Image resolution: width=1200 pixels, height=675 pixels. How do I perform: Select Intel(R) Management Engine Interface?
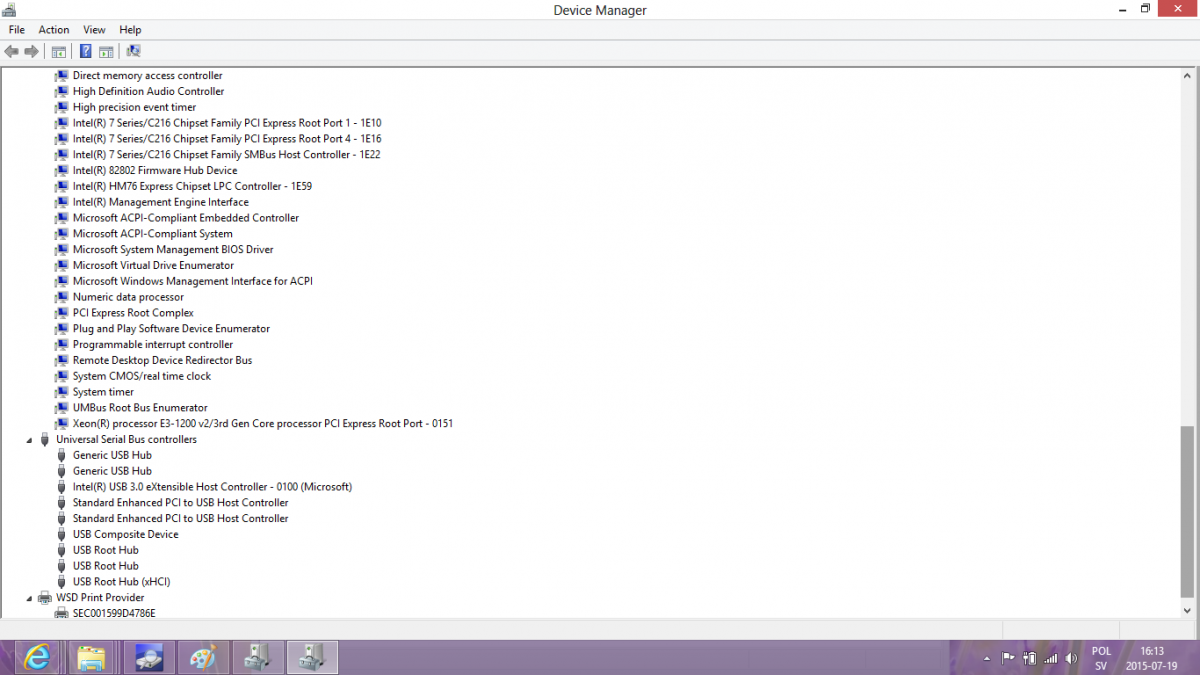tap(161, 202)
